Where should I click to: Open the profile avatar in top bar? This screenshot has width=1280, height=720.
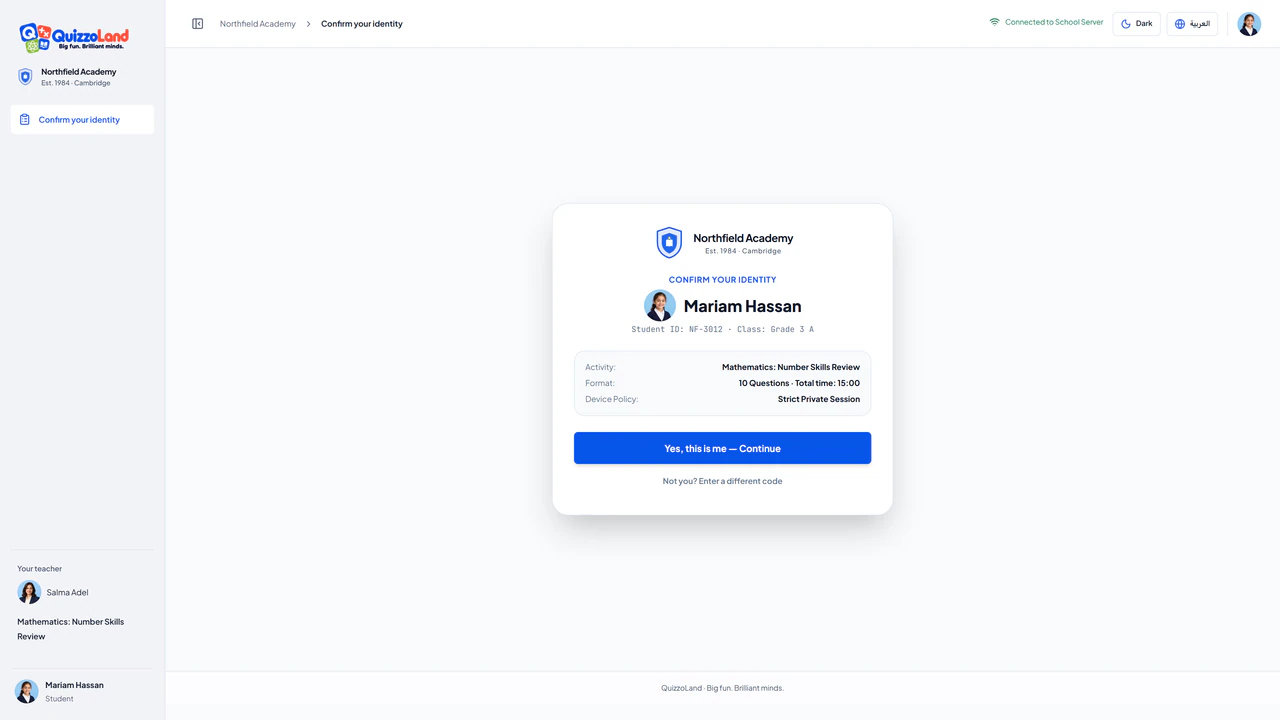point(1249,24)
